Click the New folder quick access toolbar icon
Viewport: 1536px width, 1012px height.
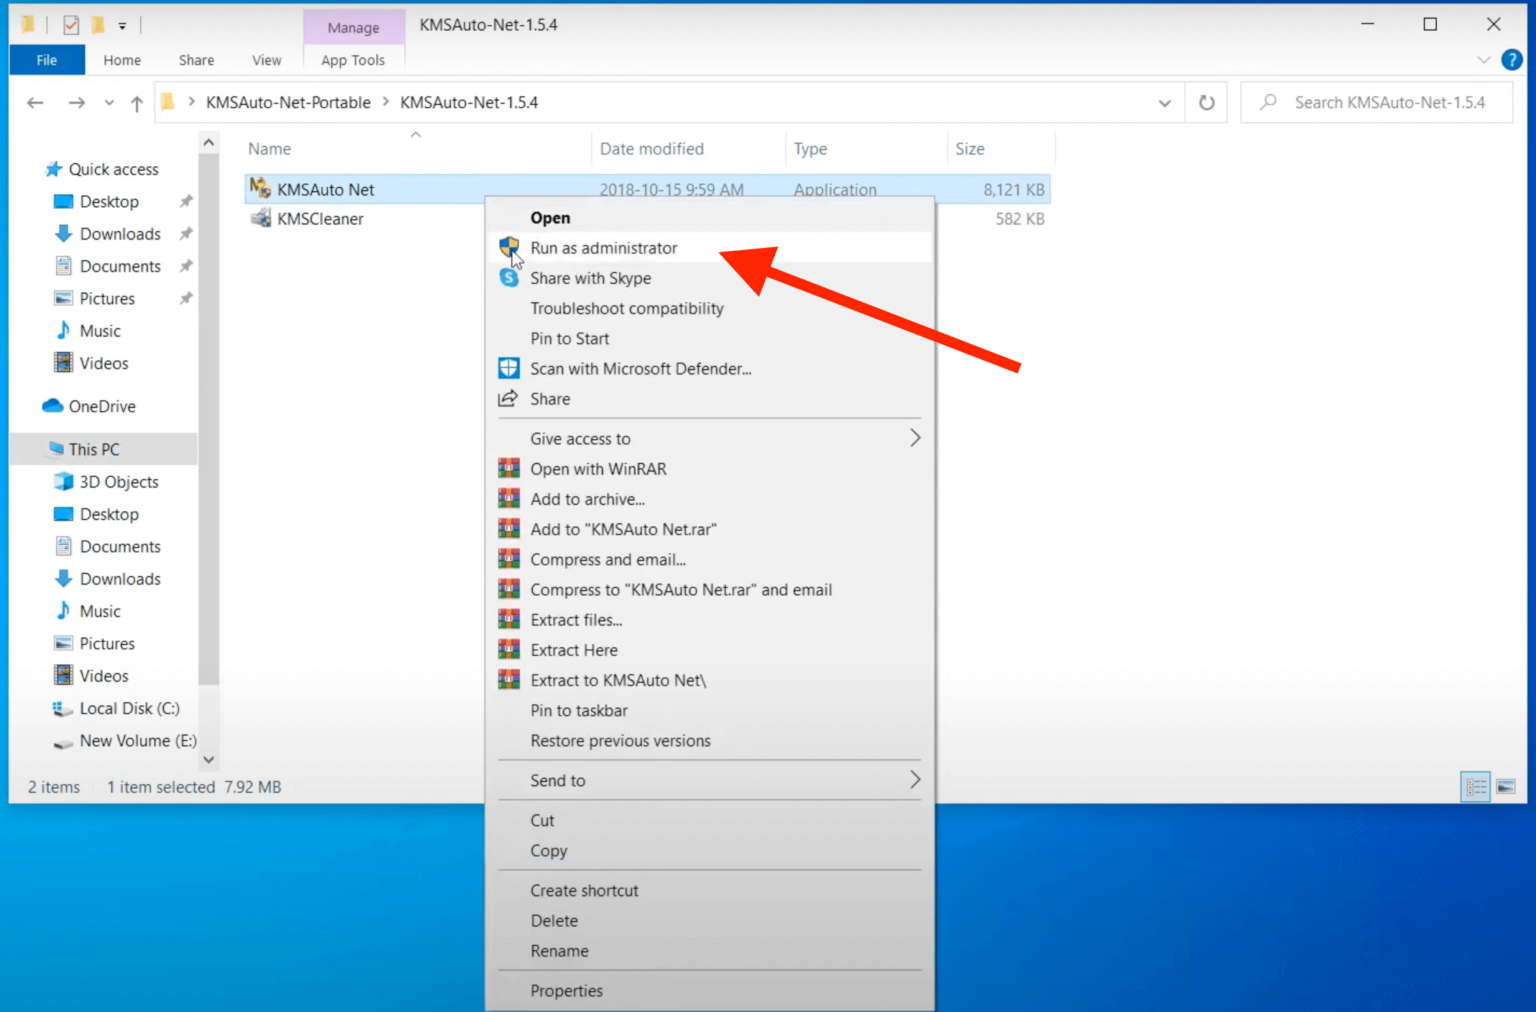(x=98, y=24)
